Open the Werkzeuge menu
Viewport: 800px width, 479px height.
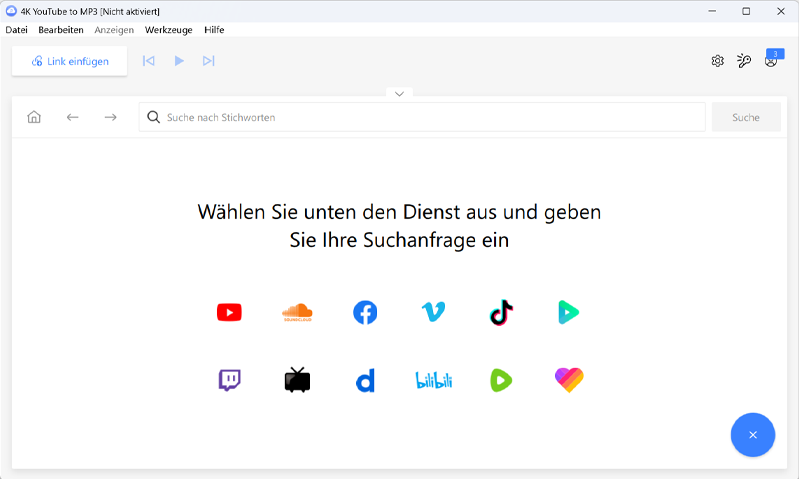pyautogui.click(x=168, y=30)
